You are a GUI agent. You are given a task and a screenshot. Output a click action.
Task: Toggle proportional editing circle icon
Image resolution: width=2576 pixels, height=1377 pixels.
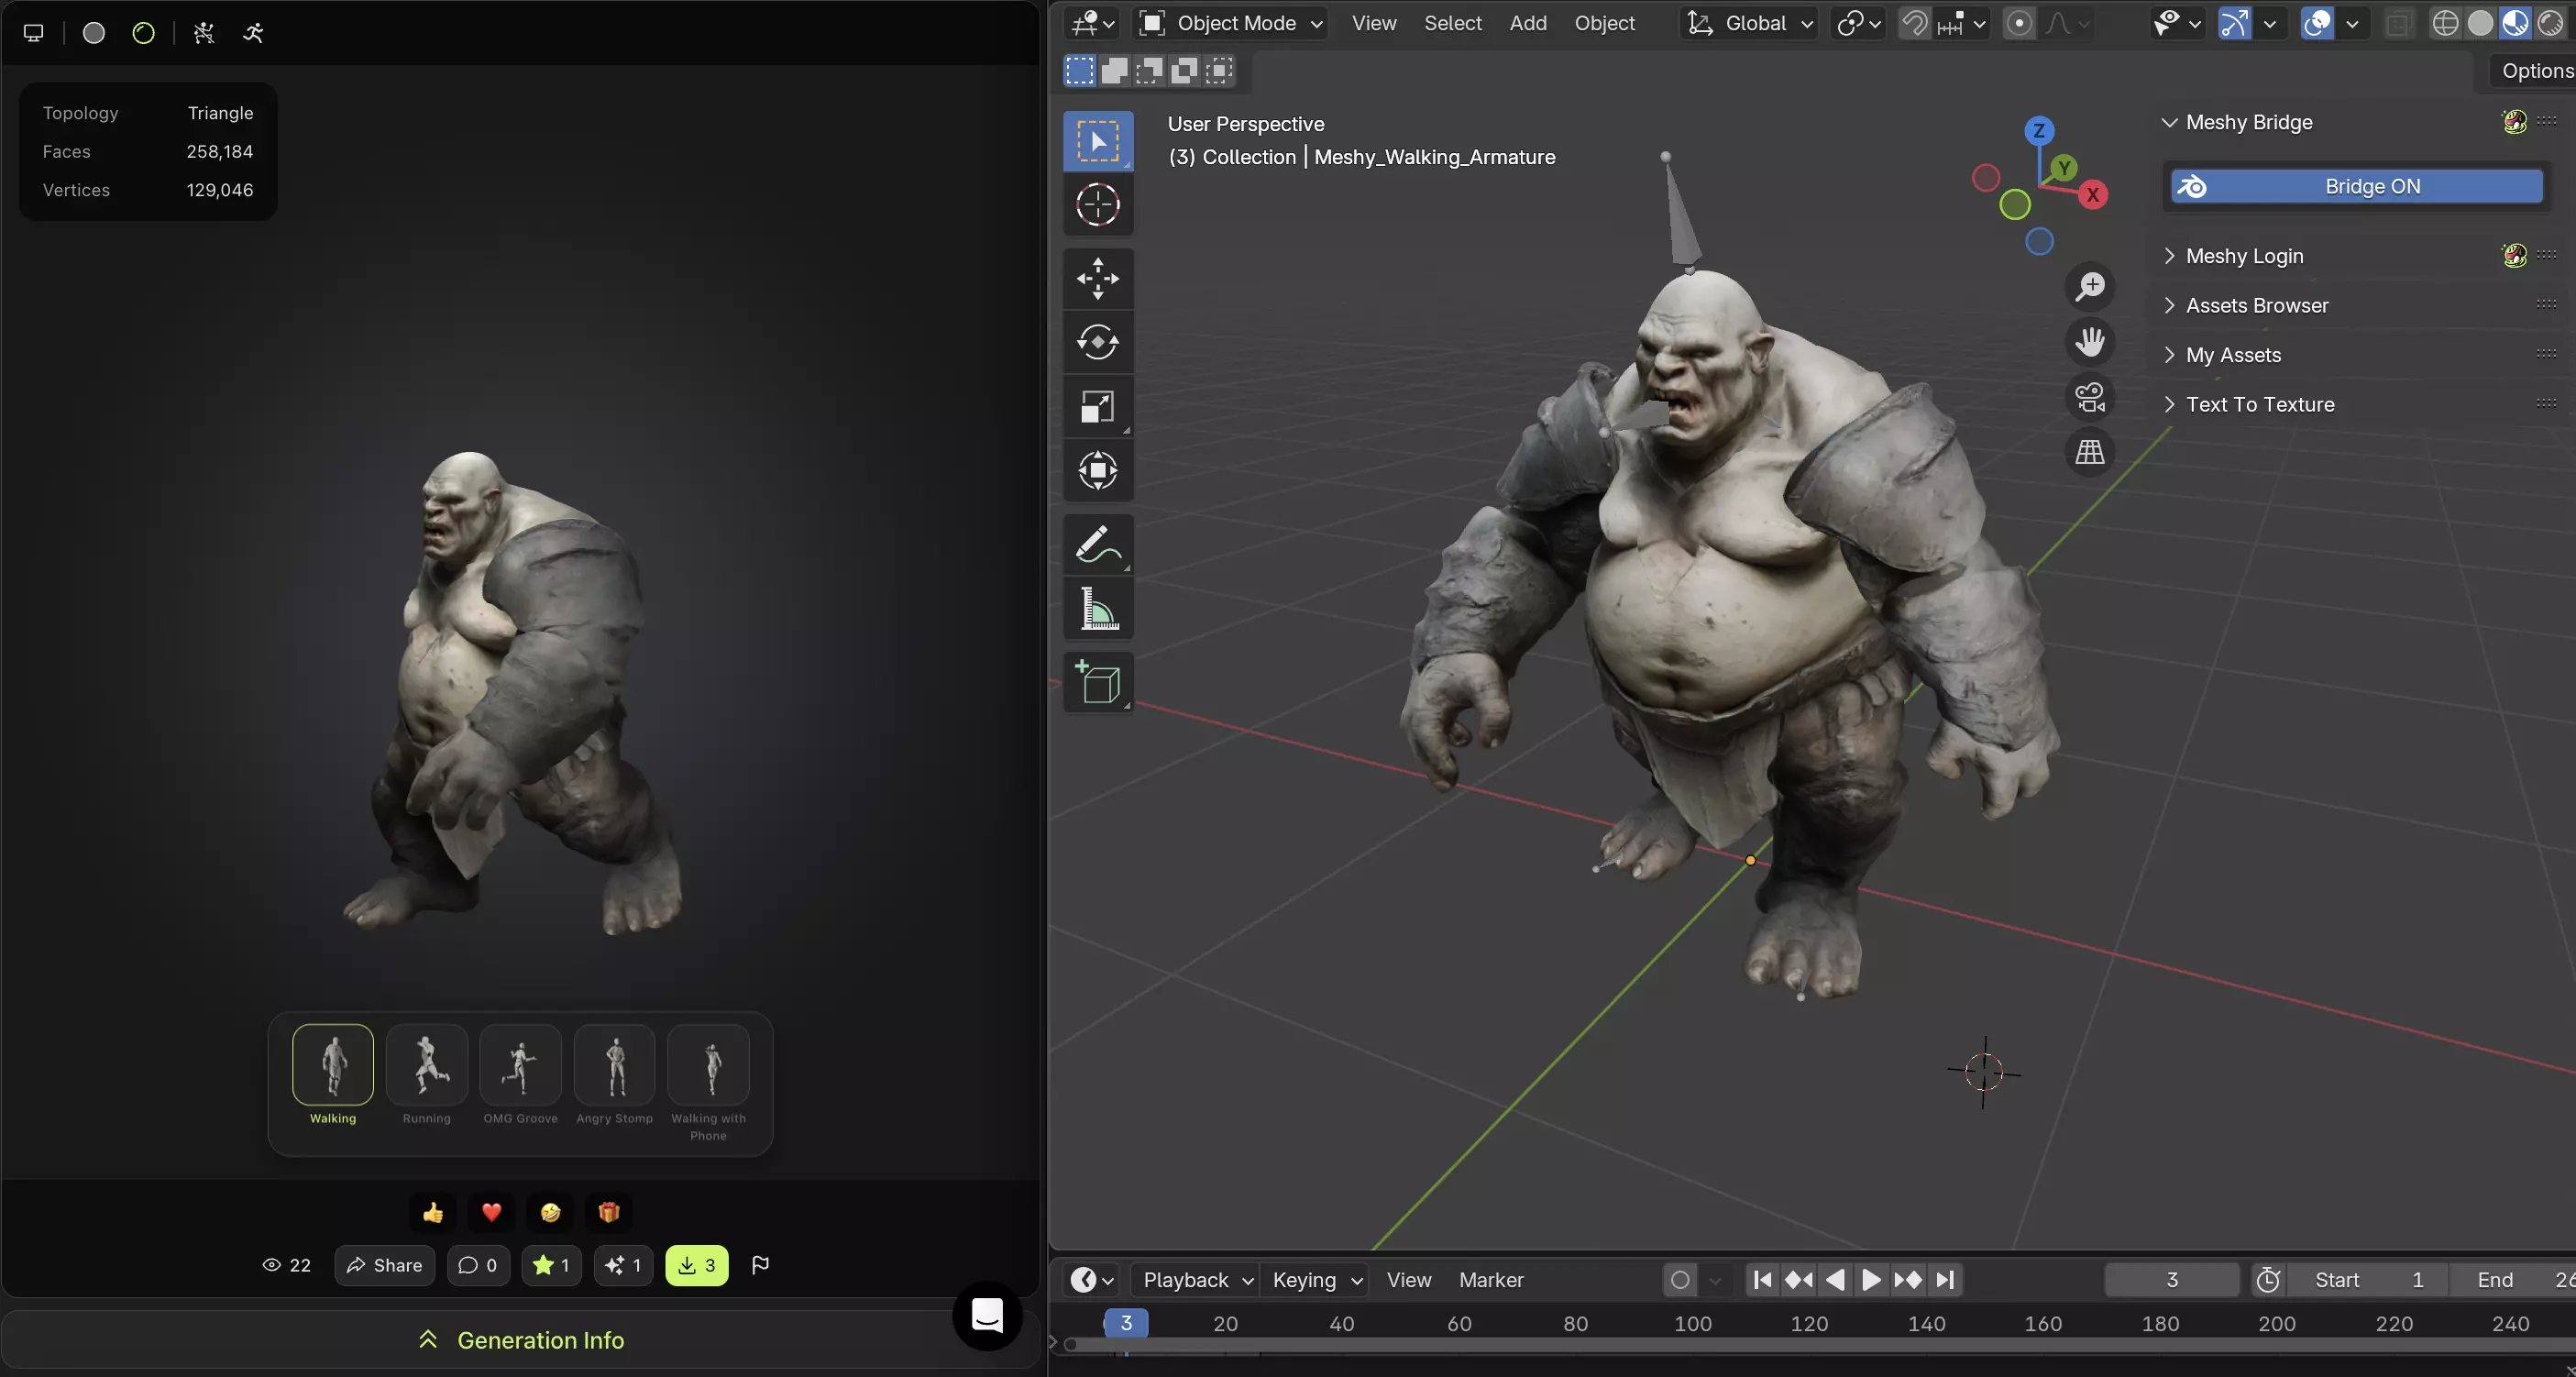coord(2019,23)
